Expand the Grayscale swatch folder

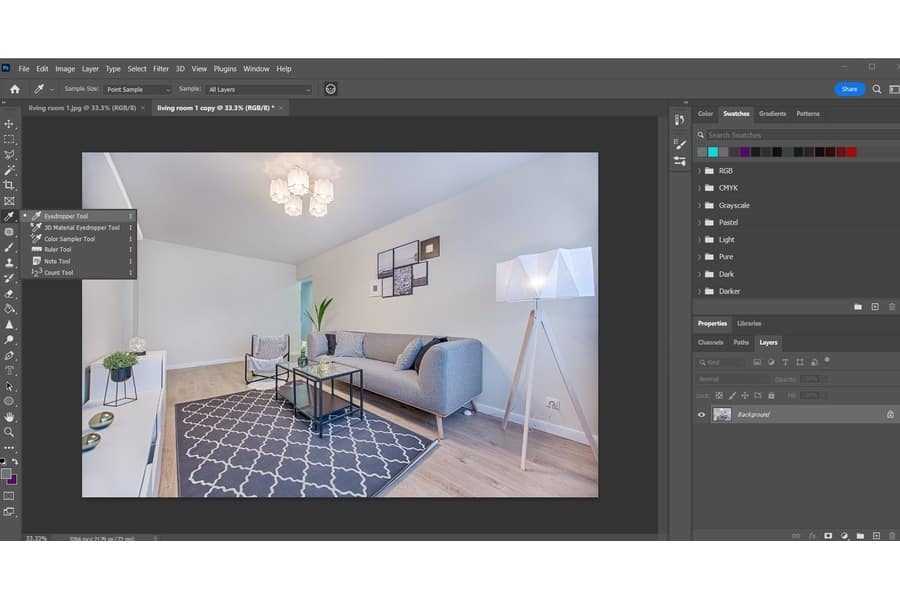(699, 206)
